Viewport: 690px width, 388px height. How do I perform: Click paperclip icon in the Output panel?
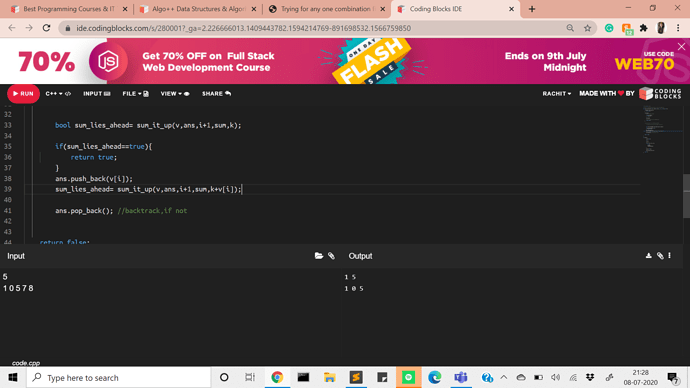(660, 256)
